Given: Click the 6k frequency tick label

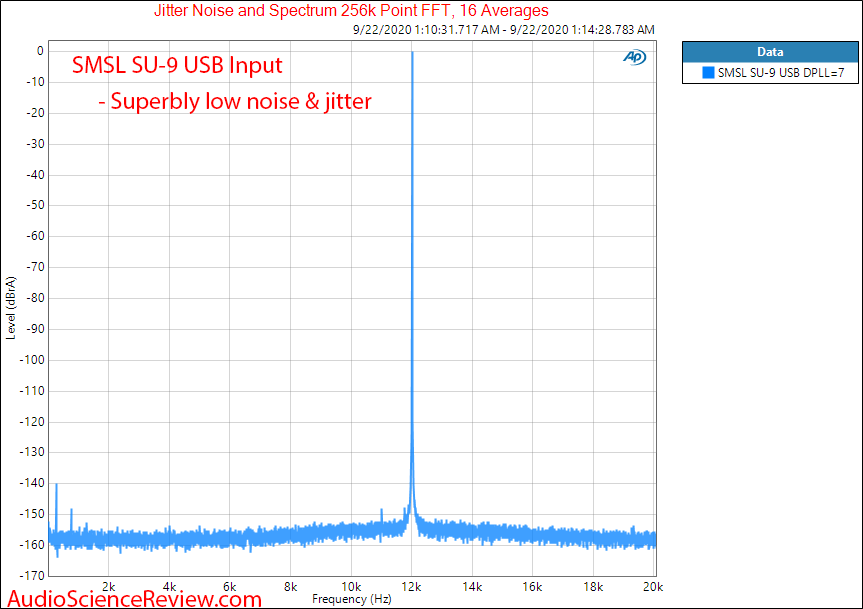Looking at the screenshot, I should pyautogui.click(x=230, y=586).
